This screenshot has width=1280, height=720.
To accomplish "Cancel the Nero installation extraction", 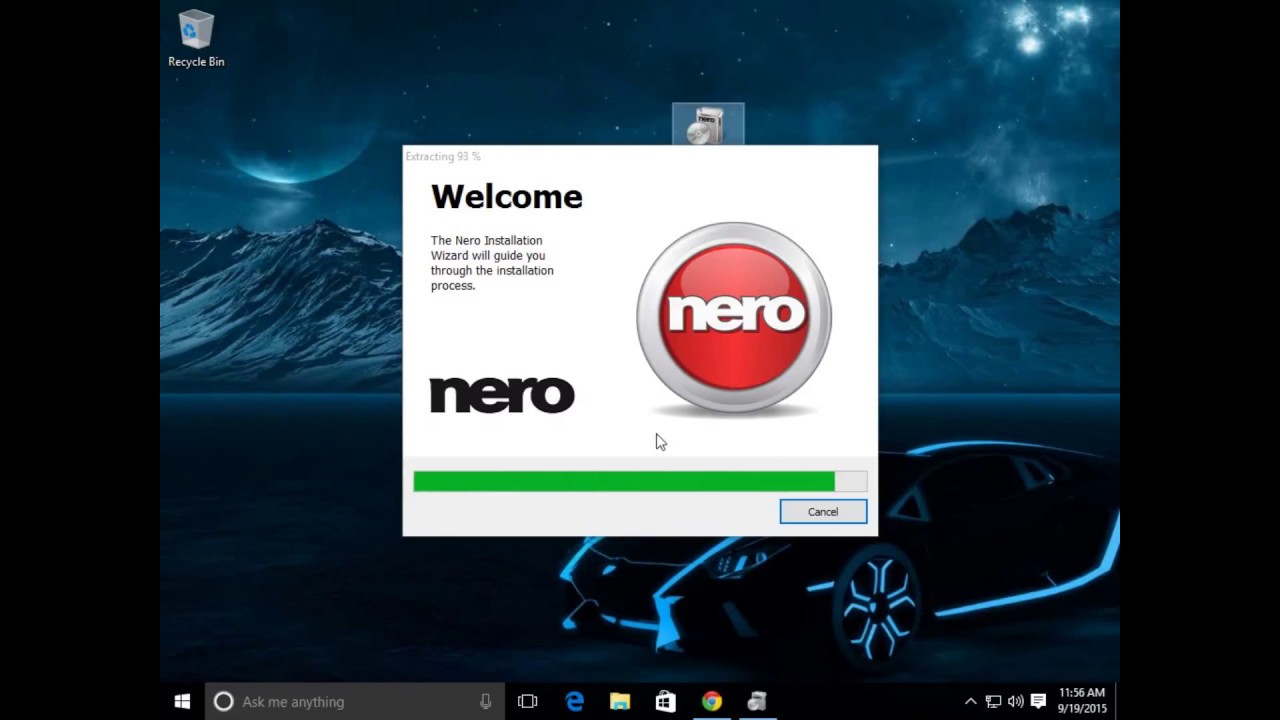I will (823, 511).
